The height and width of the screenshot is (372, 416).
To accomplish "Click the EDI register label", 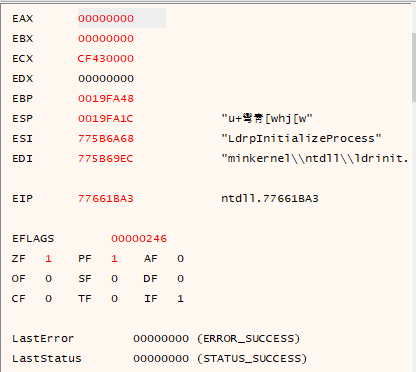I will coord(23,158).
